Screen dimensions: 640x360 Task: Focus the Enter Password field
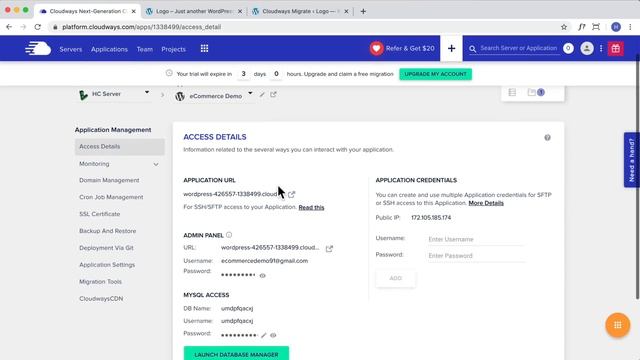coord(476,256)
